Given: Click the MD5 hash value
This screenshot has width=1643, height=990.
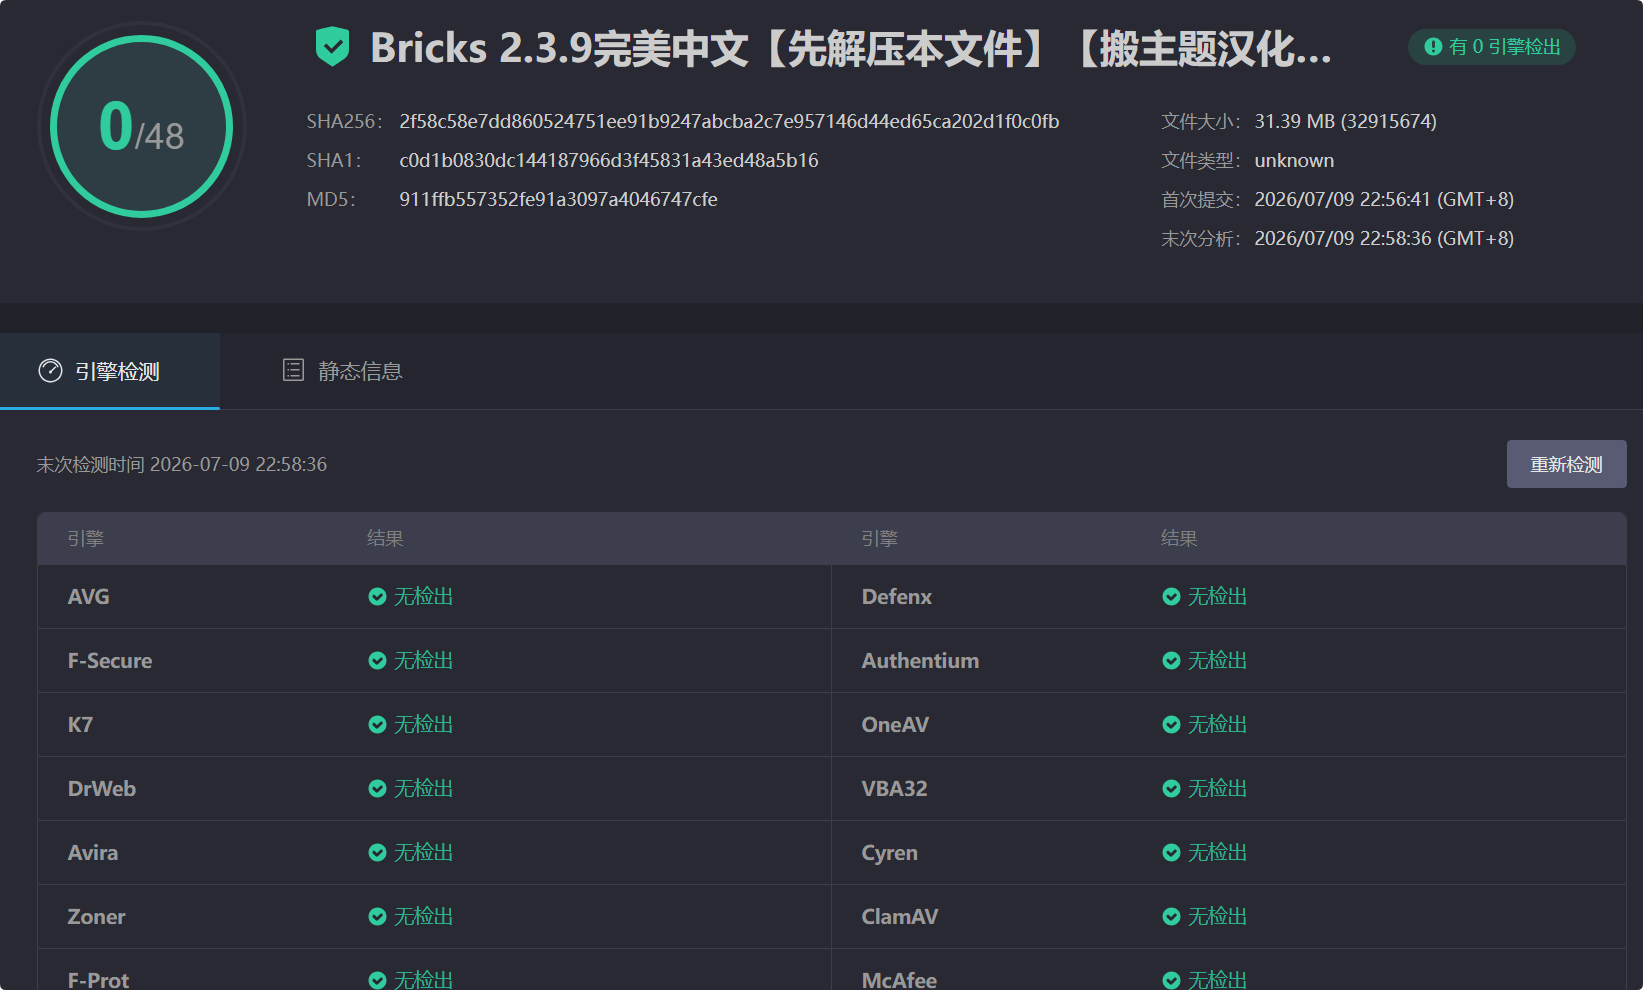Looking at the screenshot, I should click(x=558, y=199).
